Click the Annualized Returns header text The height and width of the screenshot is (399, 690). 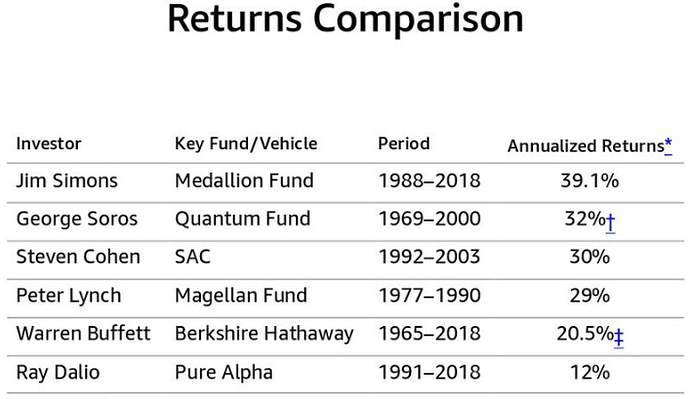pyautogui.click(x=586, y=146)
